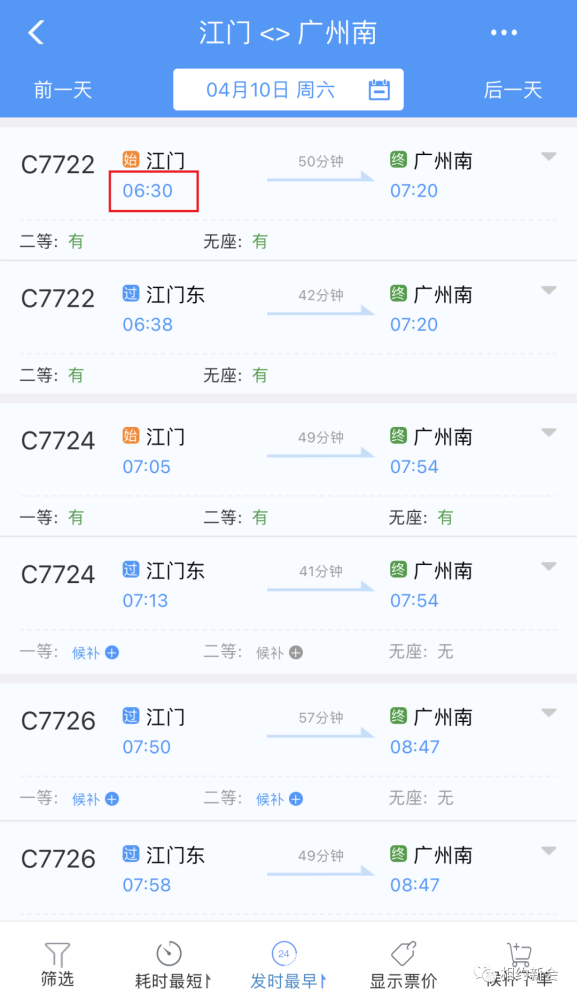Open the C7726 江门东 07:58 train row
577x1000 pixels.
(288, 871)
